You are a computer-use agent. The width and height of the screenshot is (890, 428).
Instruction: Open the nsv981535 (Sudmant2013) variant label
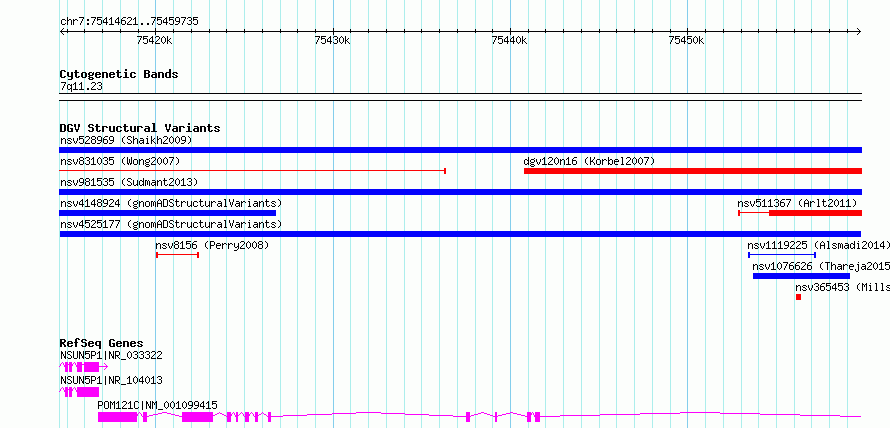pyautogui.click(x=129, y=182)
